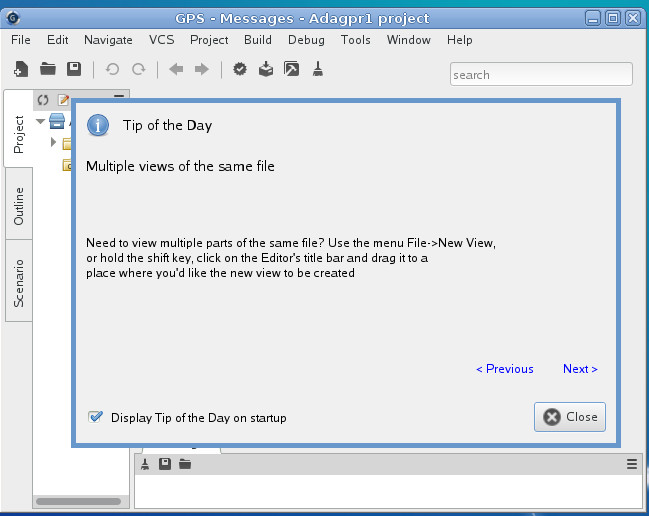Click the search input field
Screen dimensions: 649x516
(541, 74)
